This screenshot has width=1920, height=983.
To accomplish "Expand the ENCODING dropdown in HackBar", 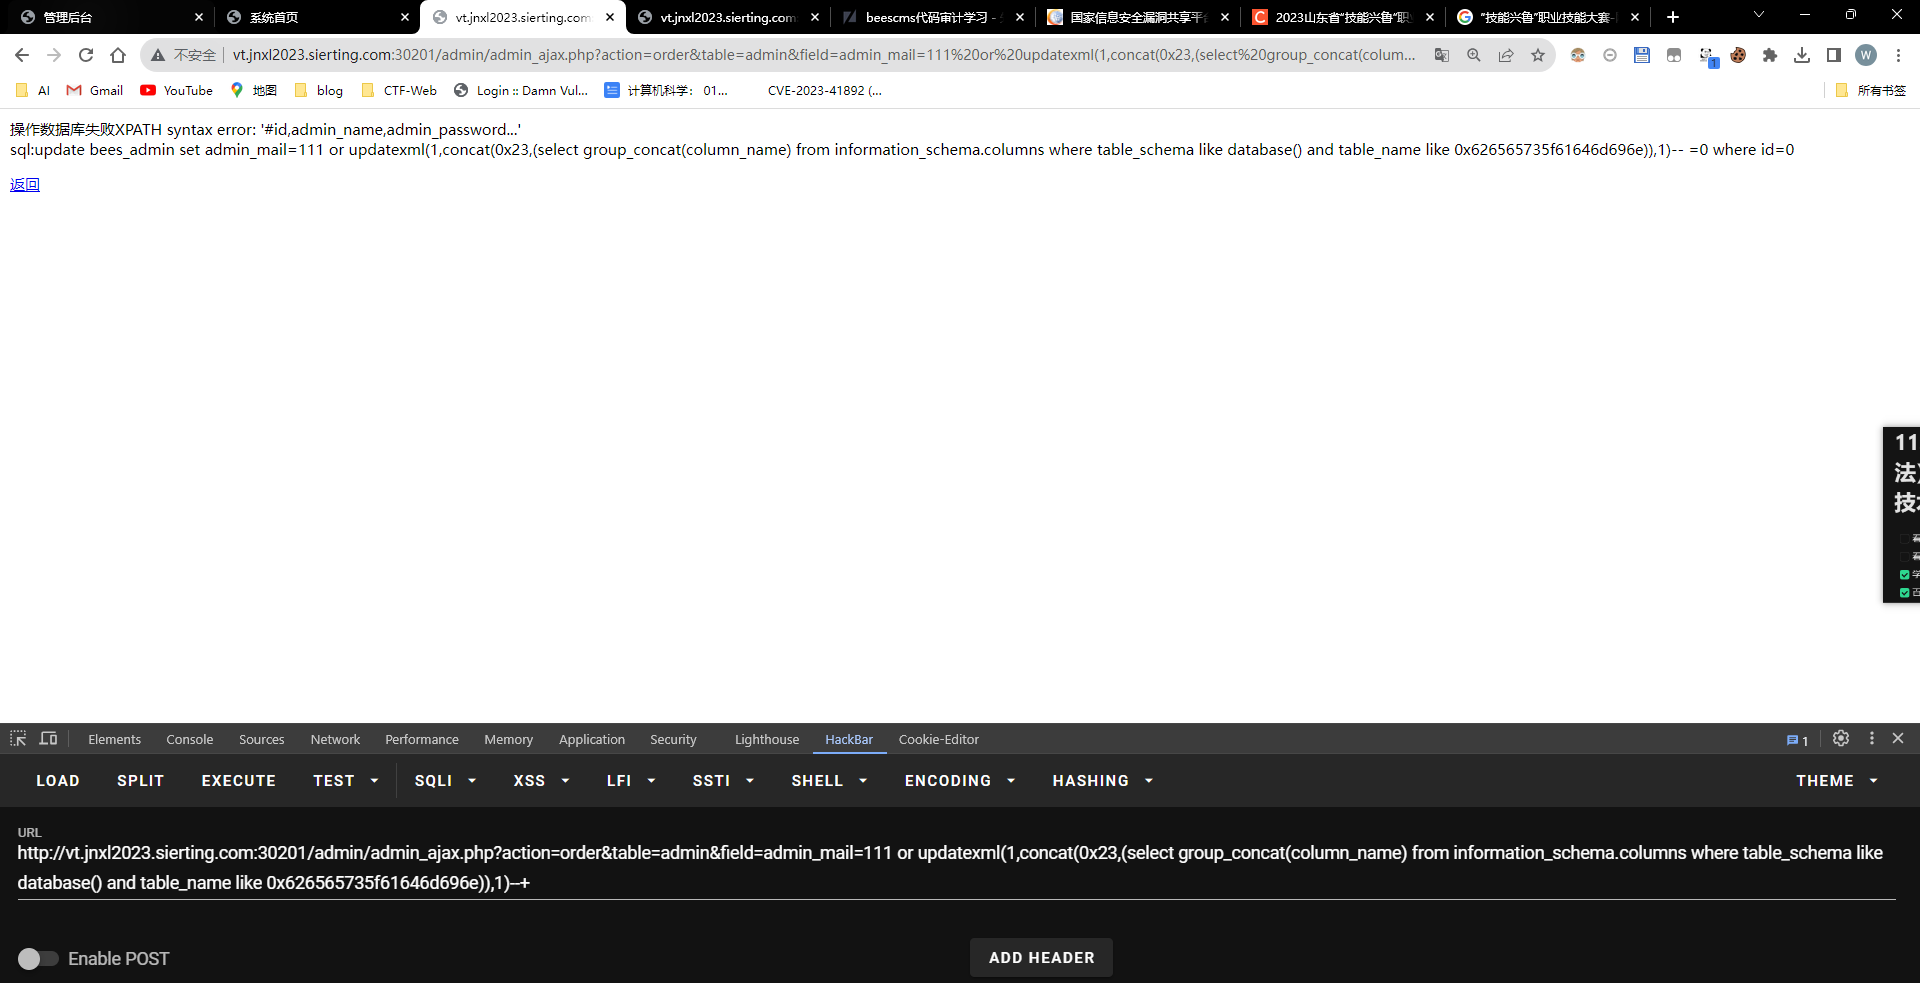I will tap(960, 781).
